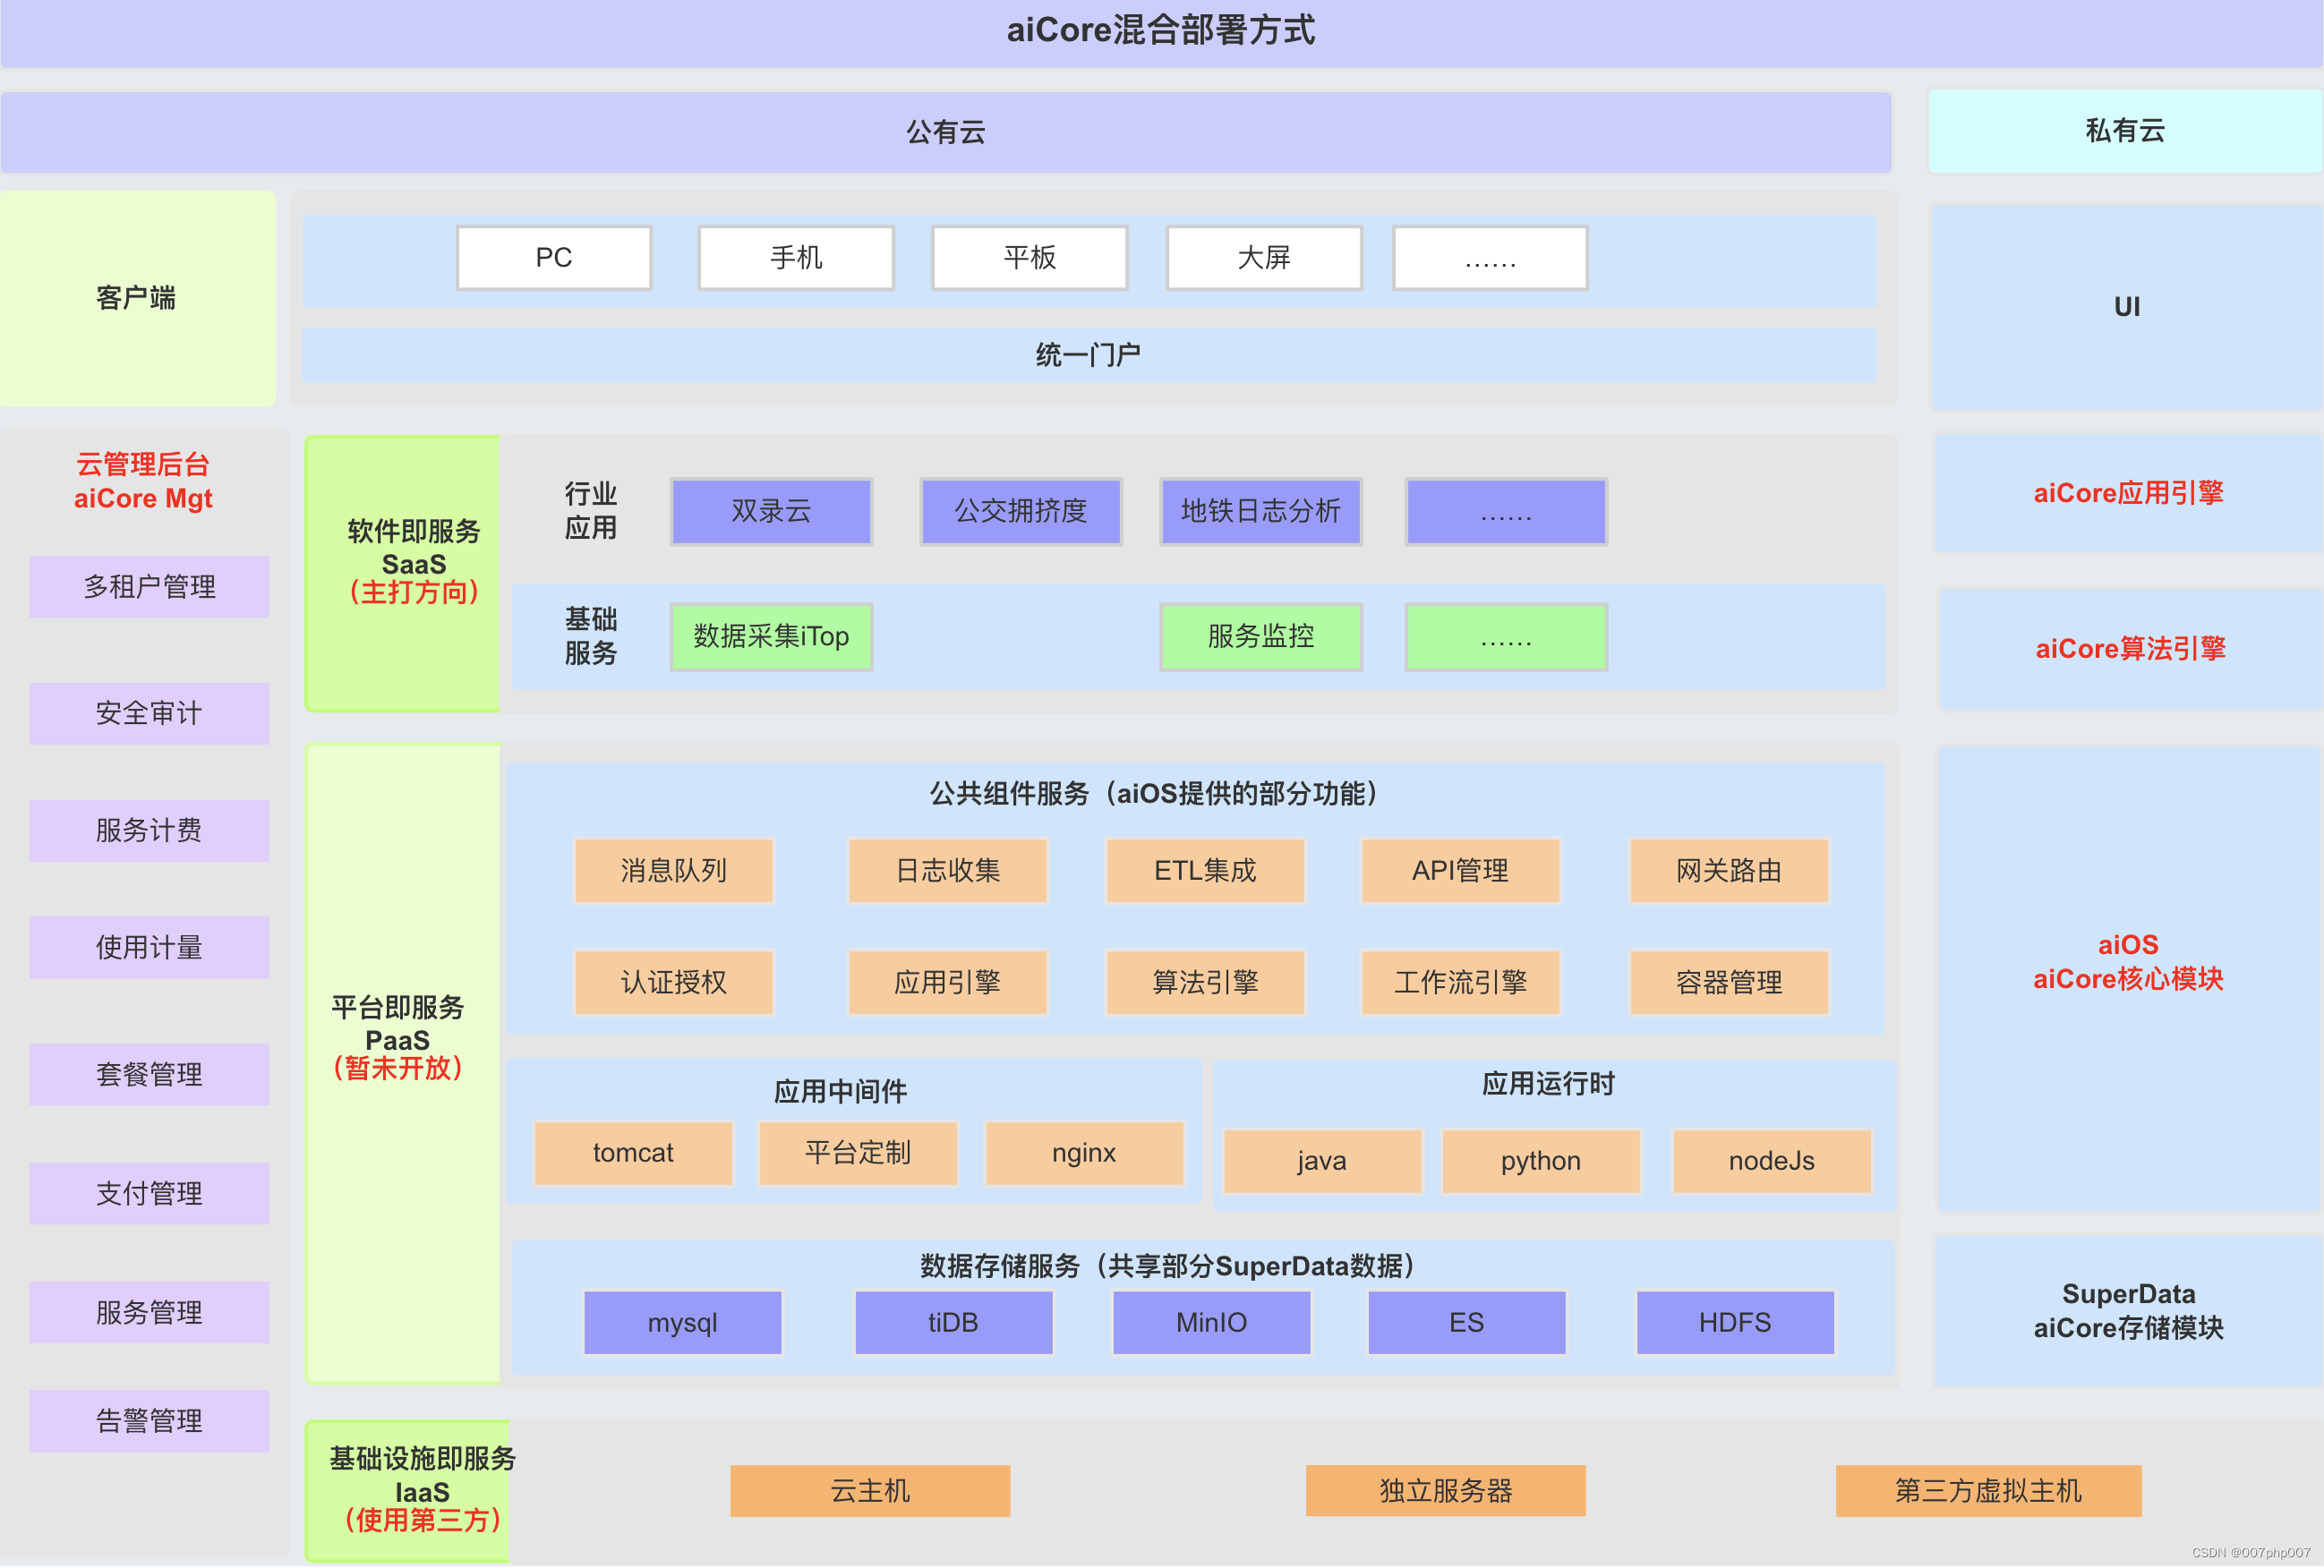Image resolution: width=2324 pixels, height=1568 pixels.
Task: Select the MinIO storage box
Action: point(1212,1324)
